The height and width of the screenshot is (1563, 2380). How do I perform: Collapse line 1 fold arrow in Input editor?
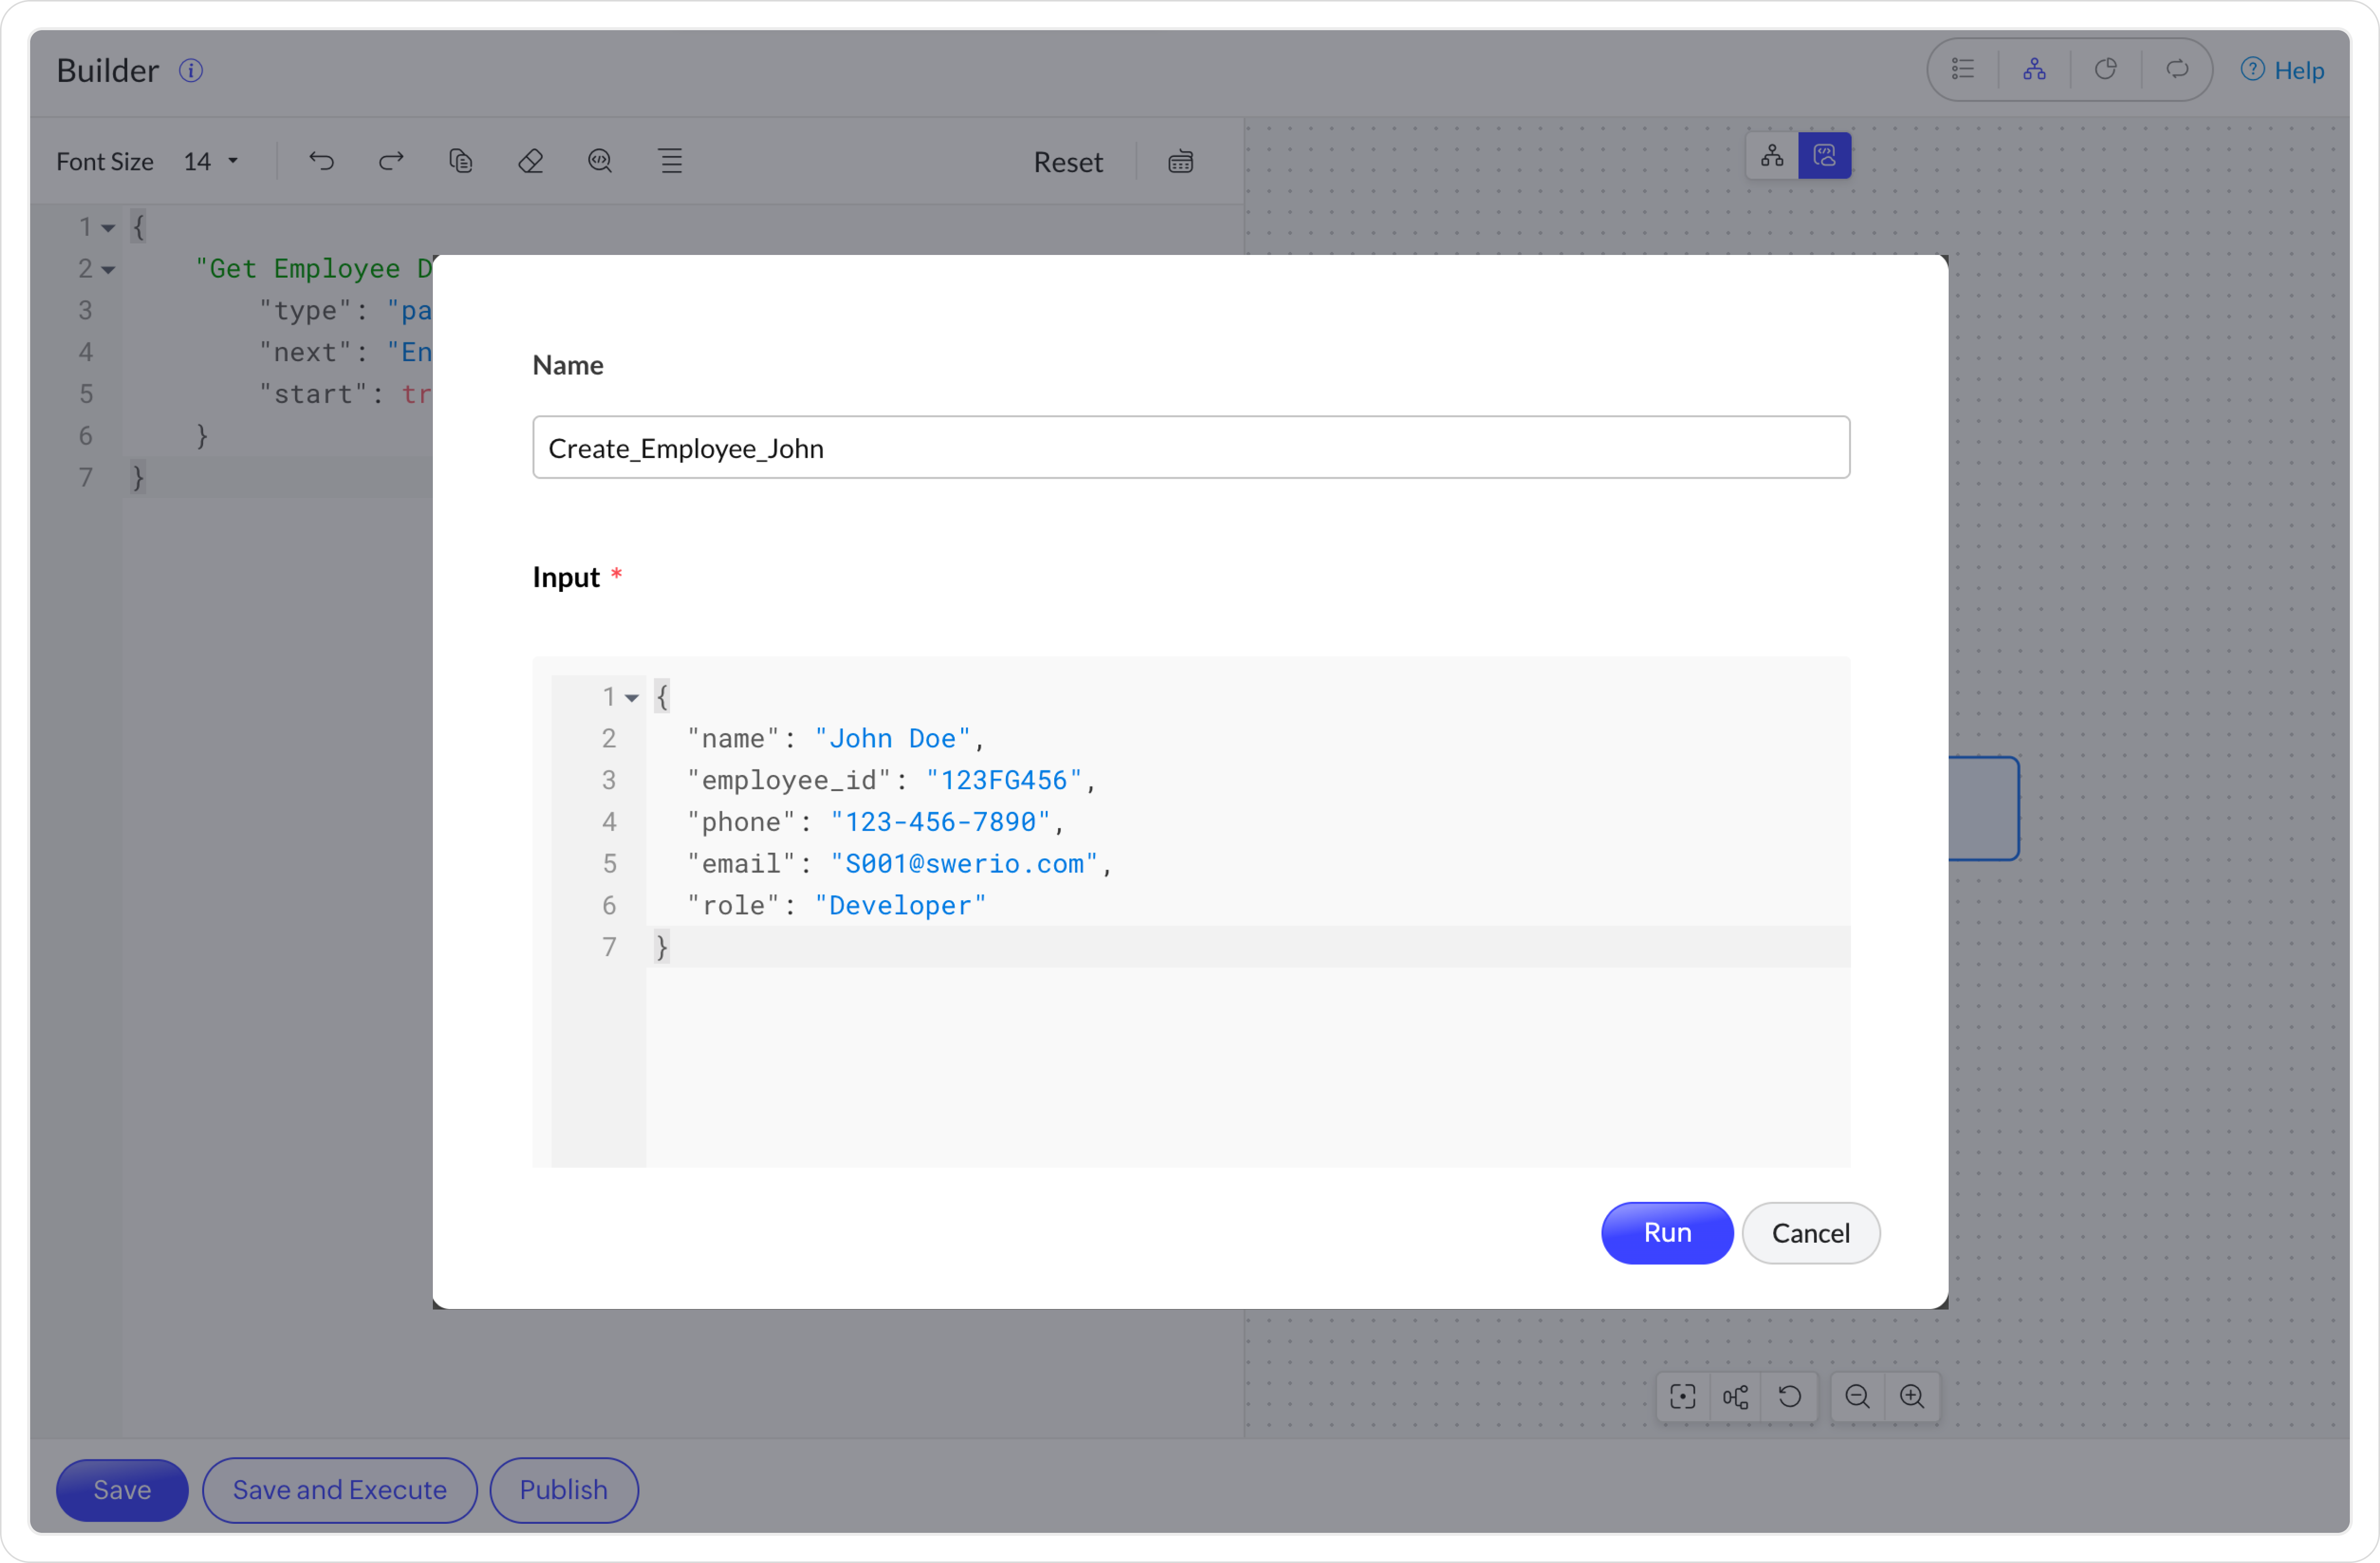pyautogui.click(x=632, y=698)
